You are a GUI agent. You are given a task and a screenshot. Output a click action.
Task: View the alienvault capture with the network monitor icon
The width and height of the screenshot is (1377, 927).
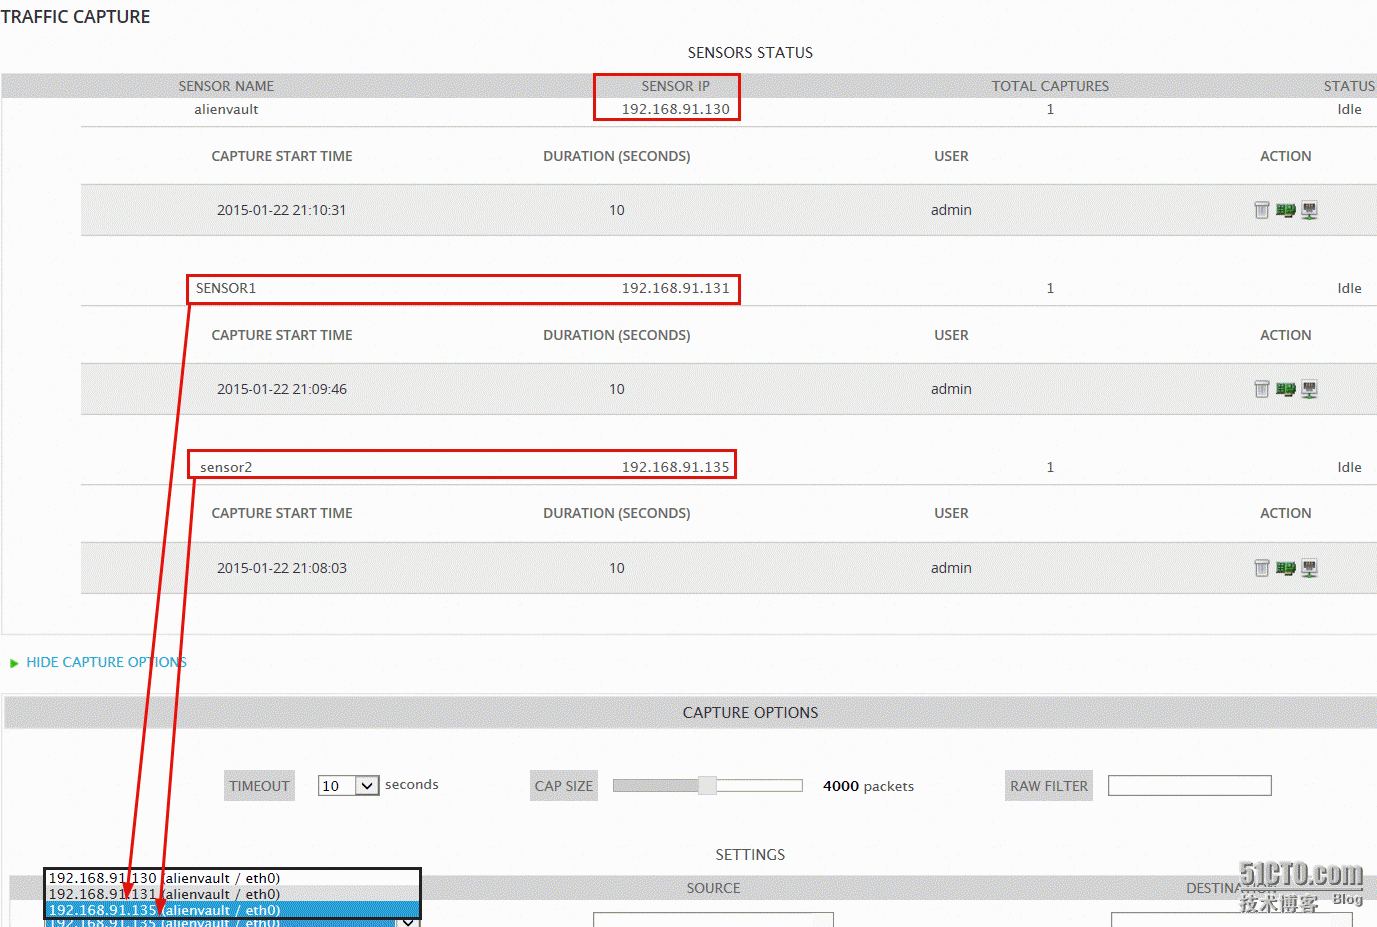[1309, 210]
